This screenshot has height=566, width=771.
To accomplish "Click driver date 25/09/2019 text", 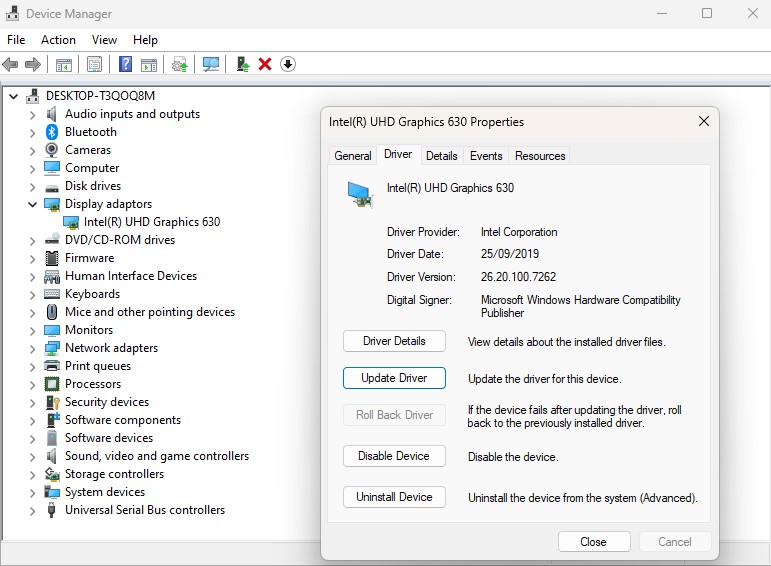I will 510,254.
